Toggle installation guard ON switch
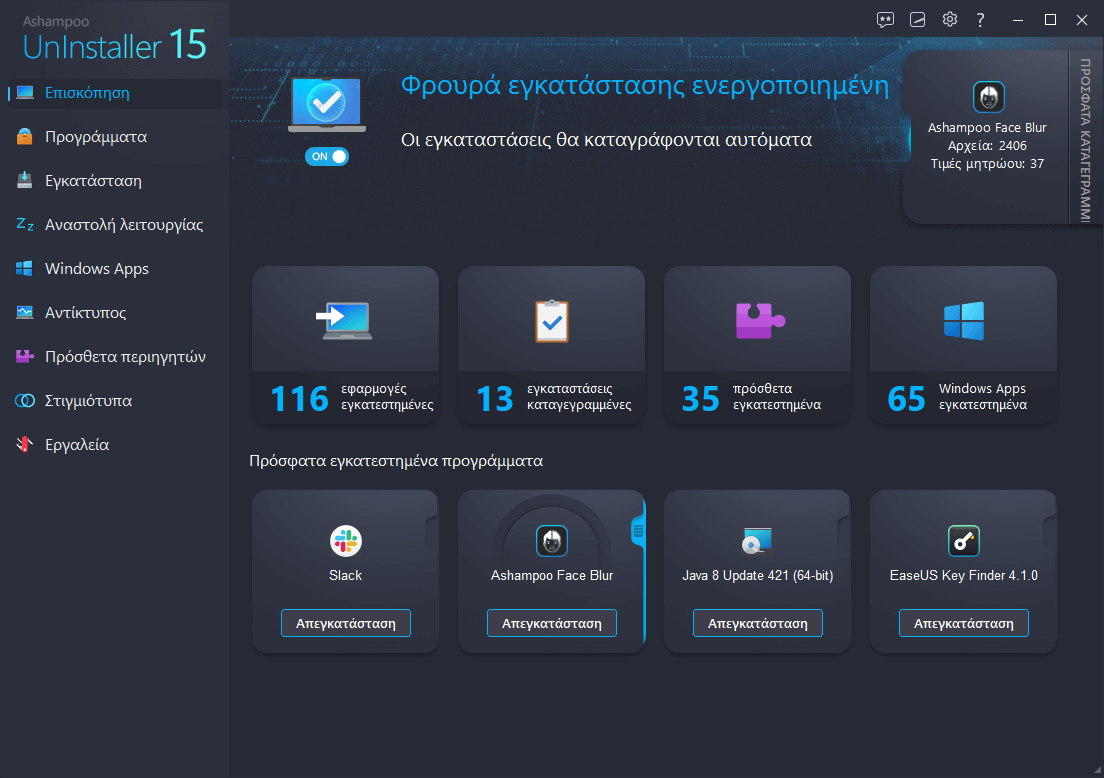Screen dimensions: 1104x778 327,156
